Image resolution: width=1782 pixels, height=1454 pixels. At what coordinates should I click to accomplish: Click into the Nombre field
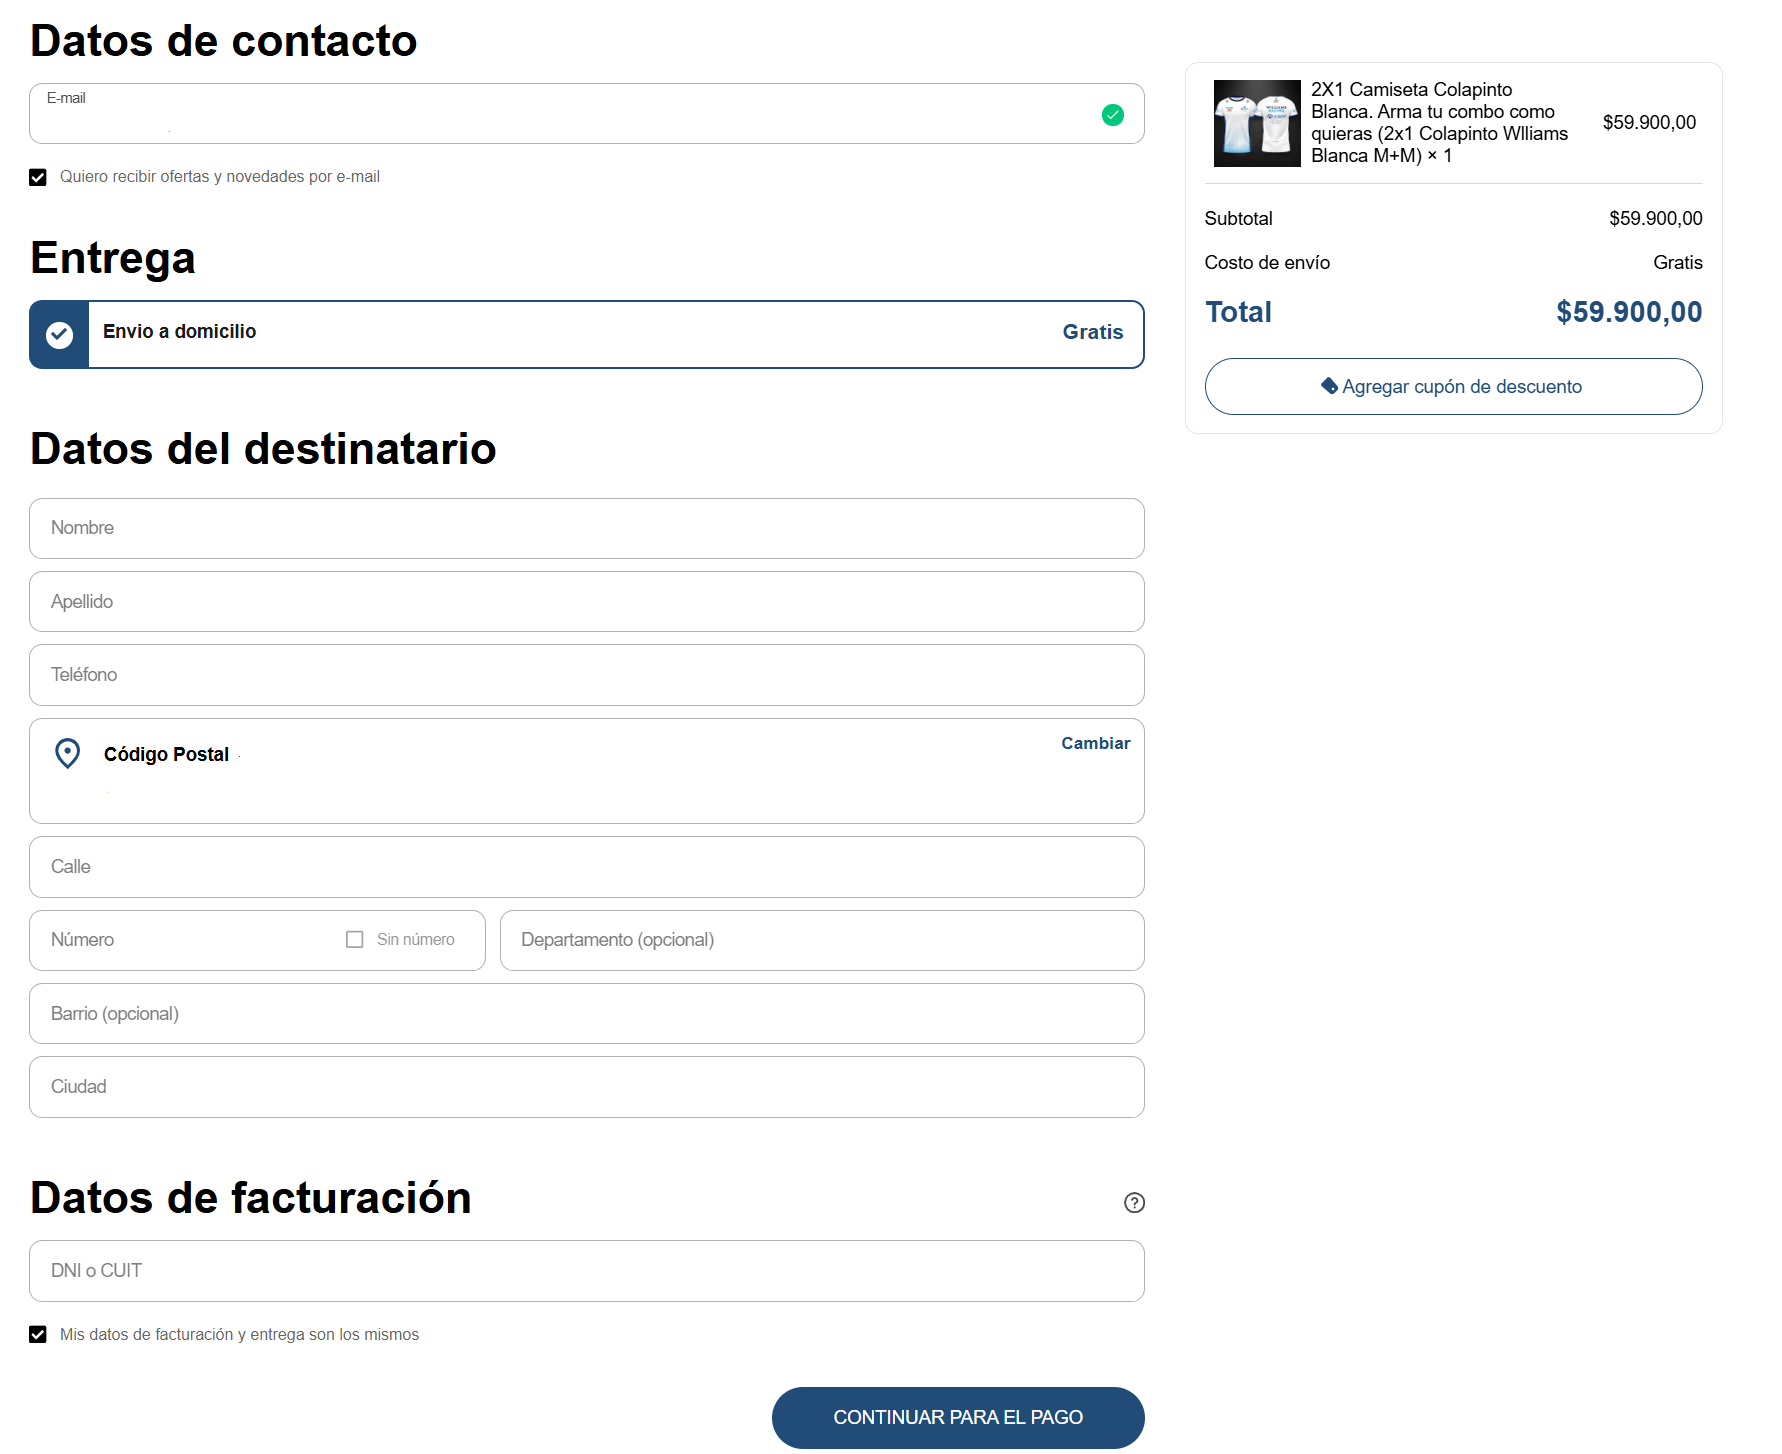coord(586,528)
